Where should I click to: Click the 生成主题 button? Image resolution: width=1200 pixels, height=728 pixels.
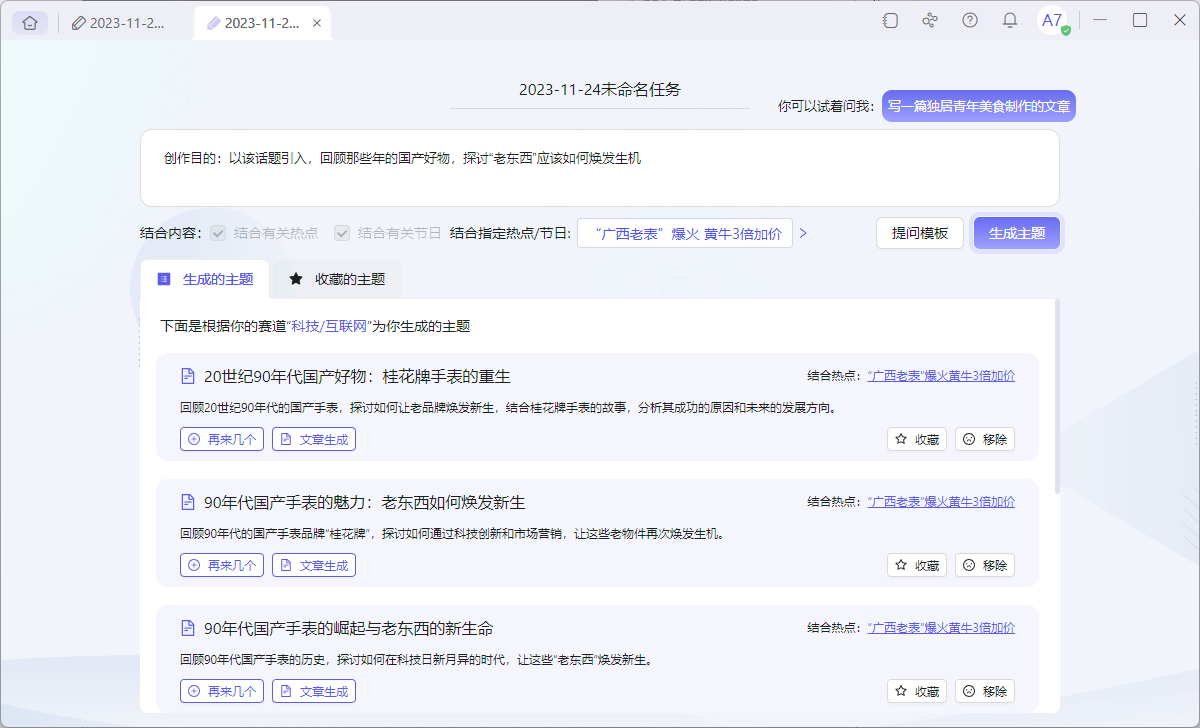tap(1016, 232)
